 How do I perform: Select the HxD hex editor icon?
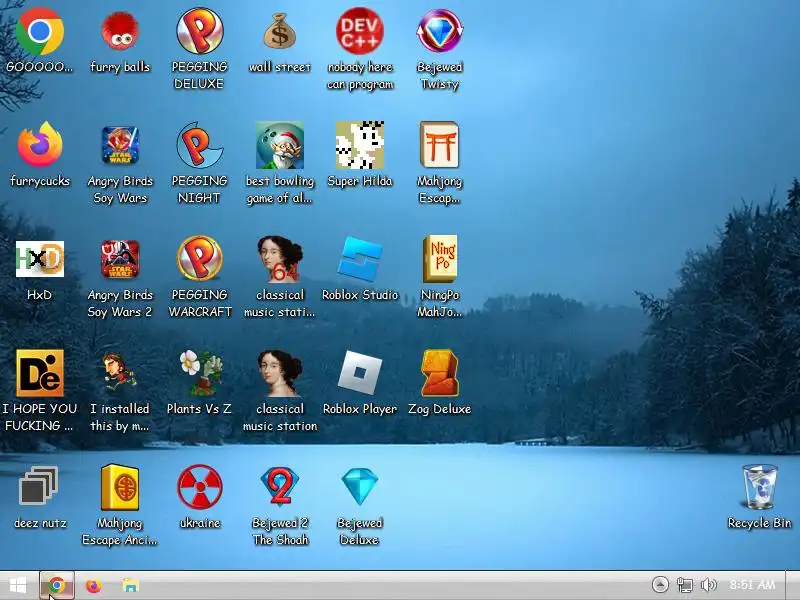click(x=40, y=259)
